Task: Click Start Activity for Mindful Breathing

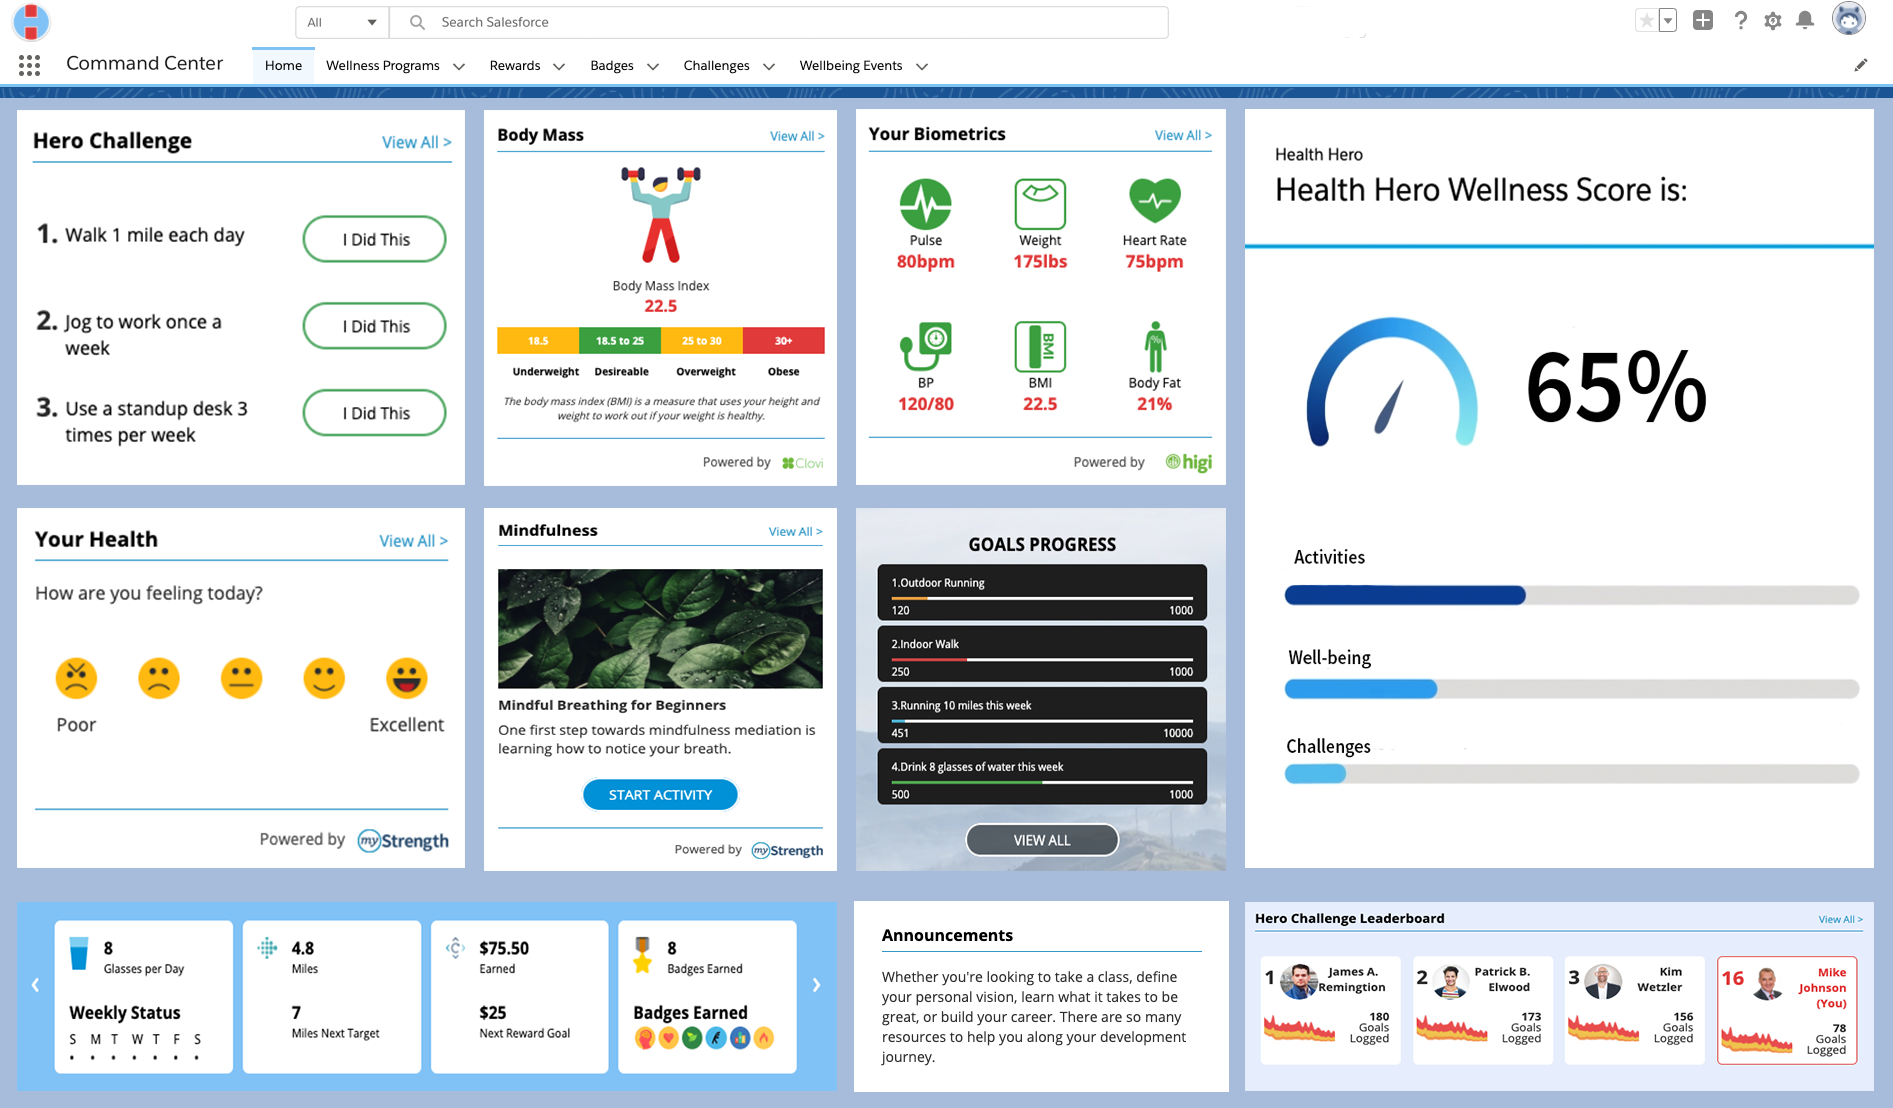Action: pos(659,794)
